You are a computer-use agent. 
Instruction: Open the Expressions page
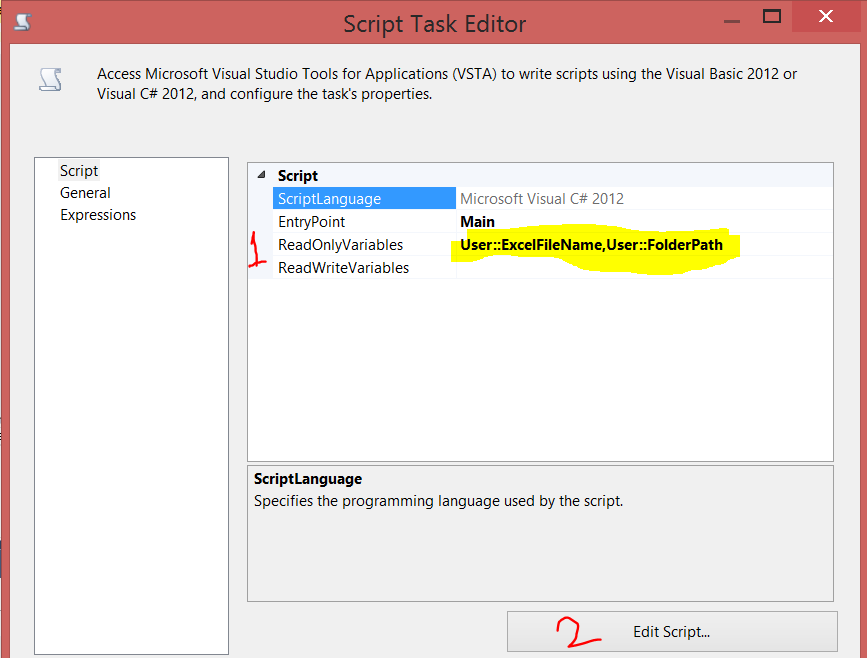tap(98, 214)
